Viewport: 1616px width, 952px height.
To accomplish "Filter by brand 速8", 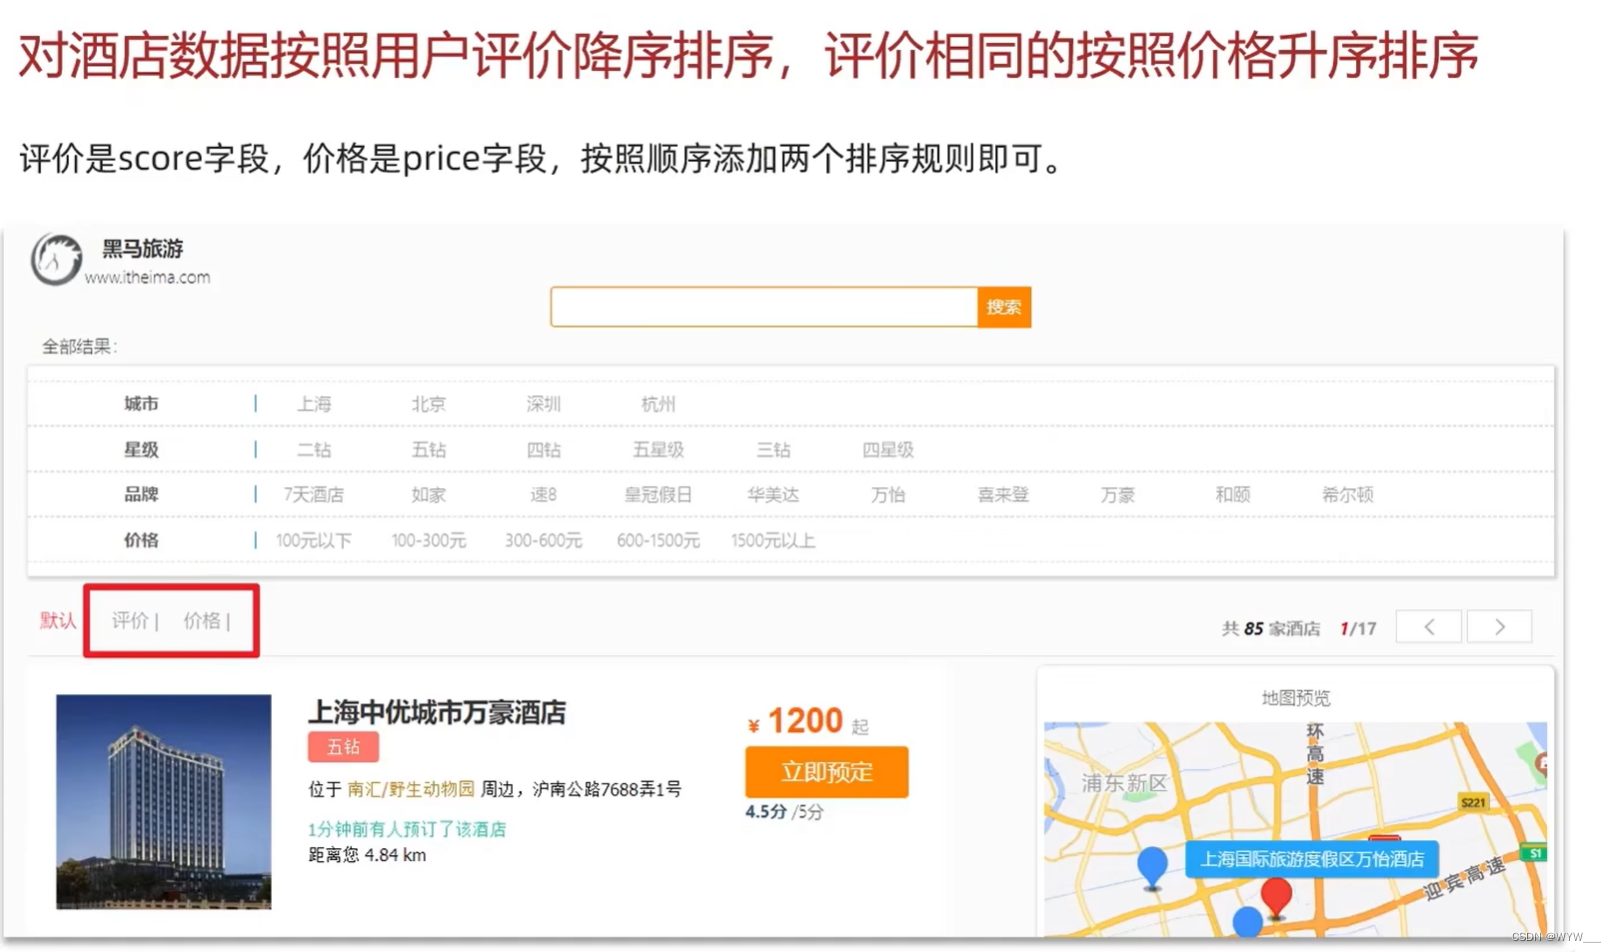I will [544, 495].
